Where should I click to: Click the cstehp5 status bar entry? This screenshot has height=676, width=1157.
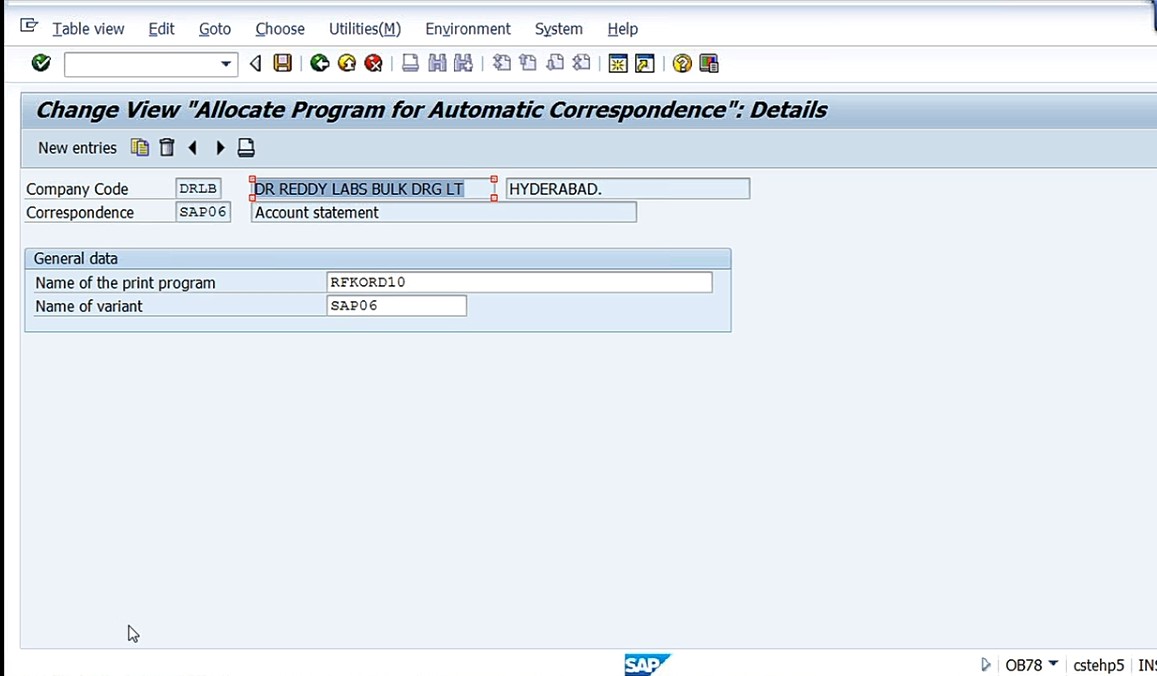pos(1099,665)
